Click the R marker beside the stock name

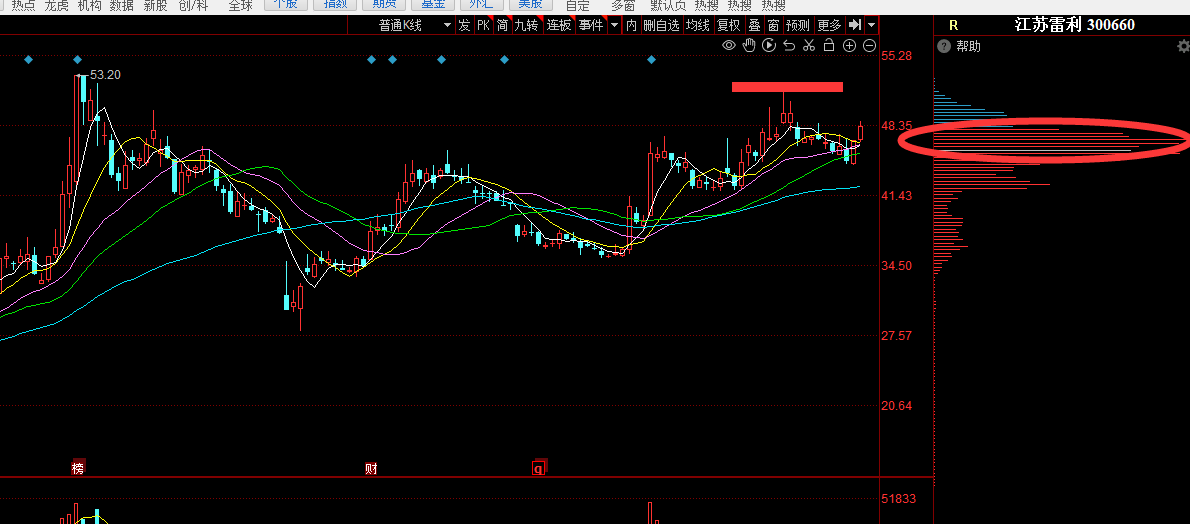point(954,25)
